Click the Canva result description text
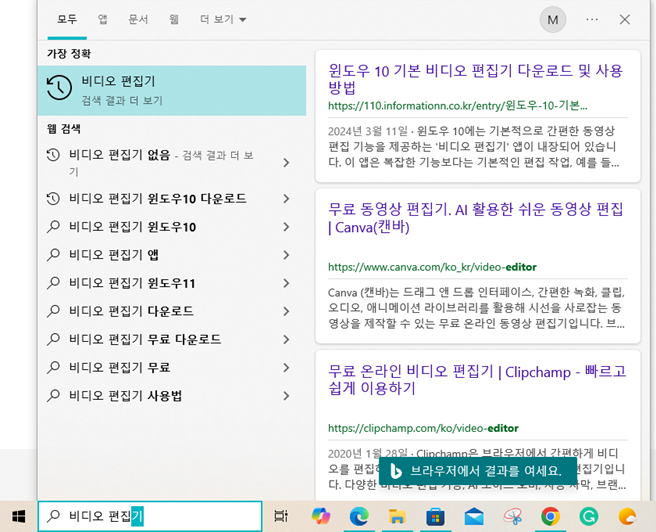Screen dimensions: 656x532 (477, 308)
